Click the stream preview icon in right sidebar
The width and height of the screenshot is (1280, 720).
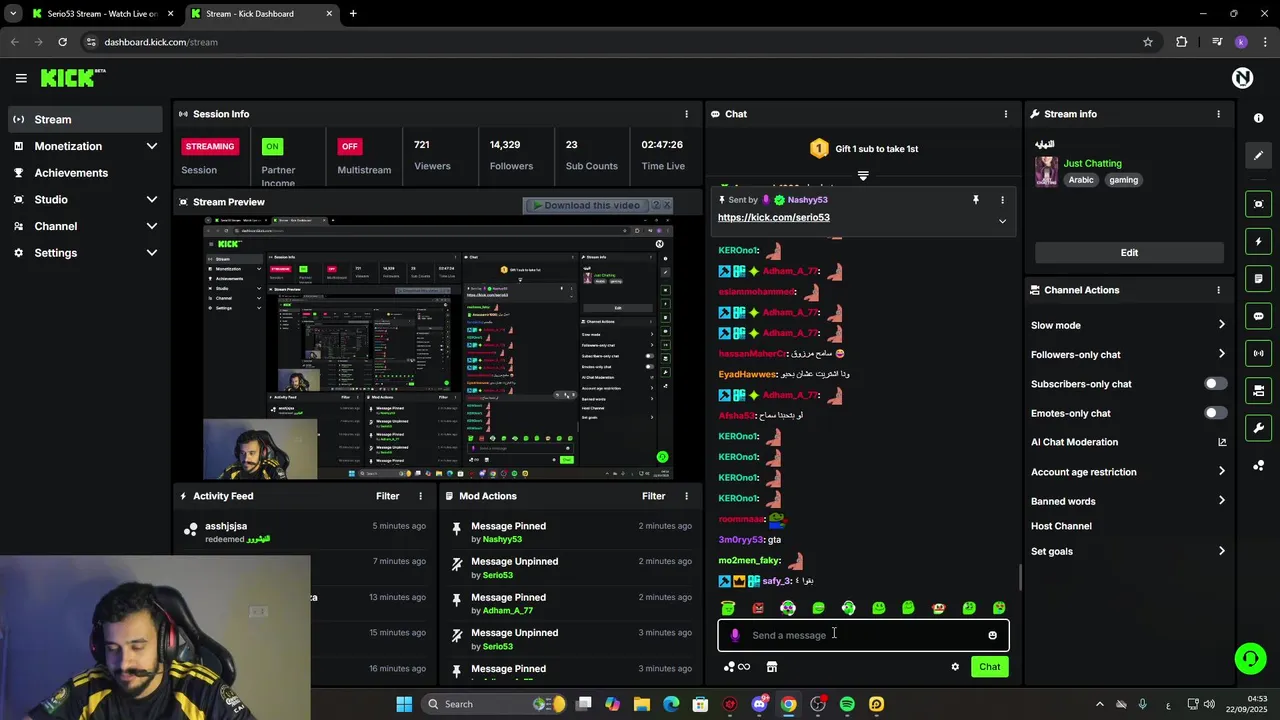point(1258,204)
